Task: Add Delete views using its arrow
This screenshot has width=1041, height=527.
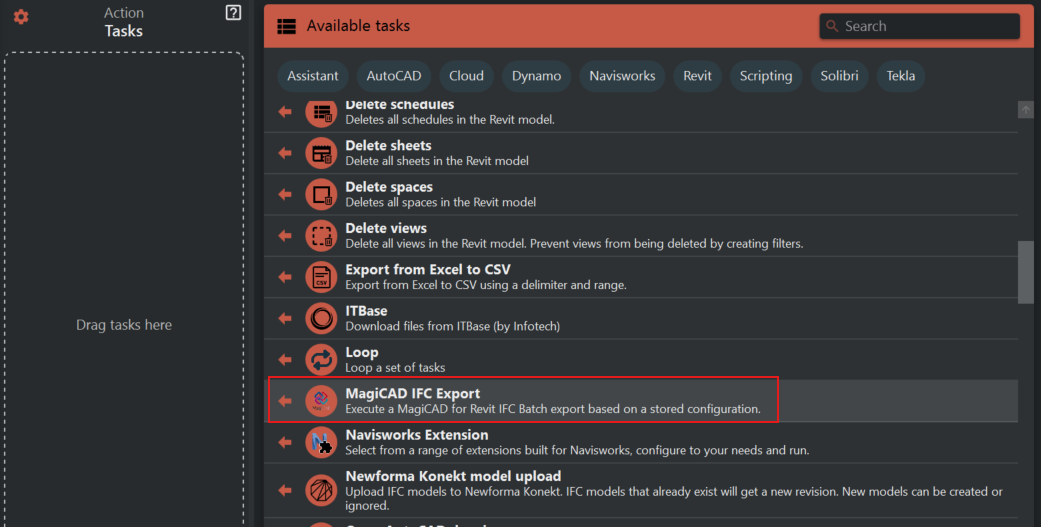Action: point(285,236)
